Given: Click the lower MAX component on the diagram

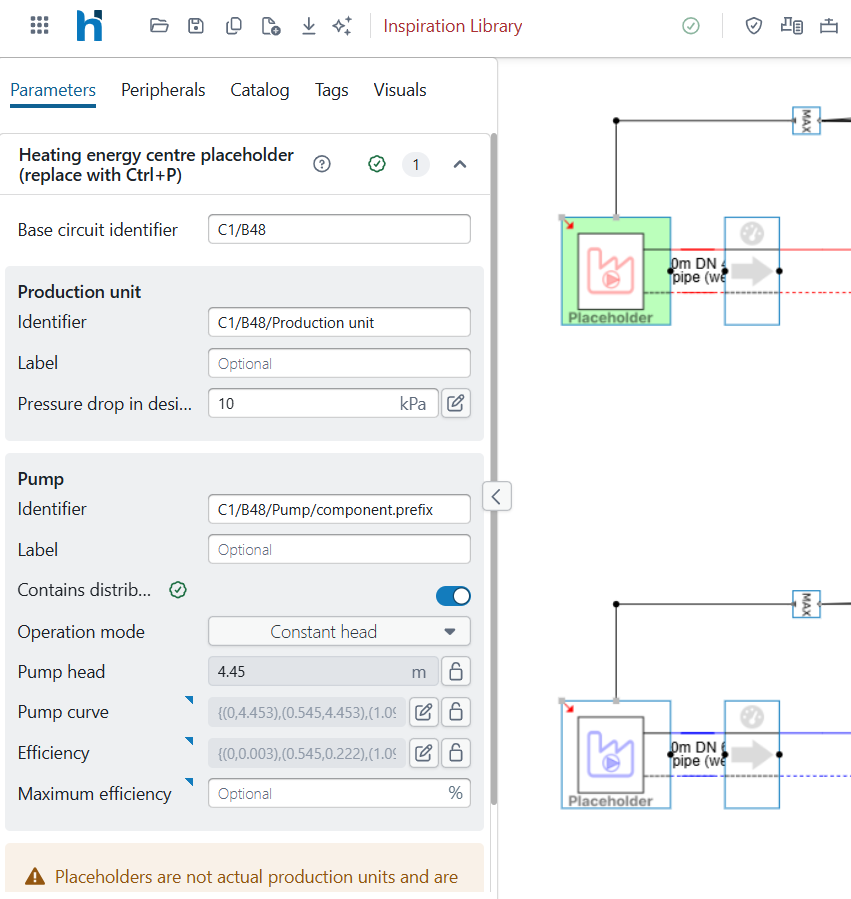Looking at the screenshot, I should [806, 604].
